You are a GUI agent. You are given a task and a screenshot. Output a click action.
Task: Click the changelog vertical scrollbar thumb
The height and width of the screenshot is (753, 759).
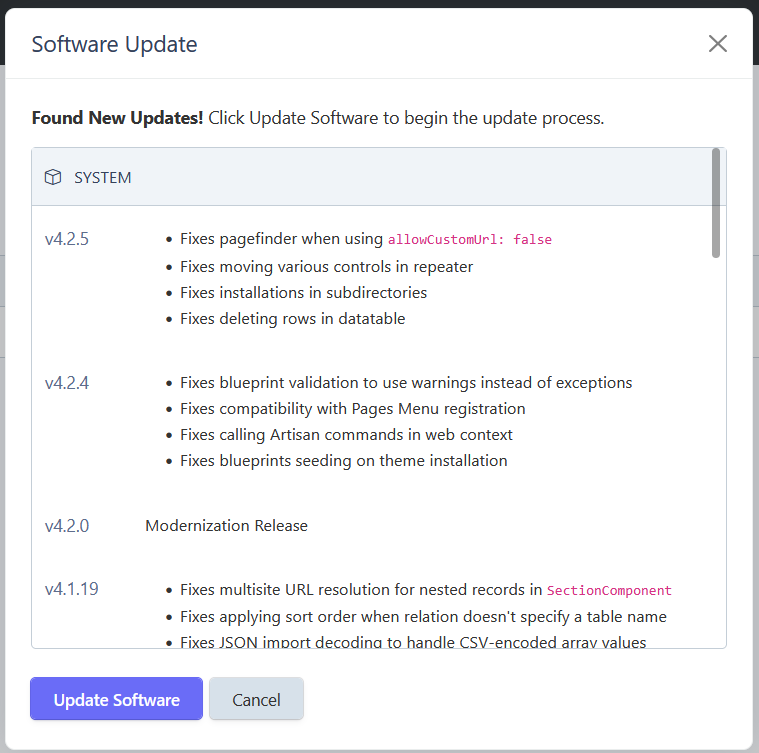click(x=715, y=202)
